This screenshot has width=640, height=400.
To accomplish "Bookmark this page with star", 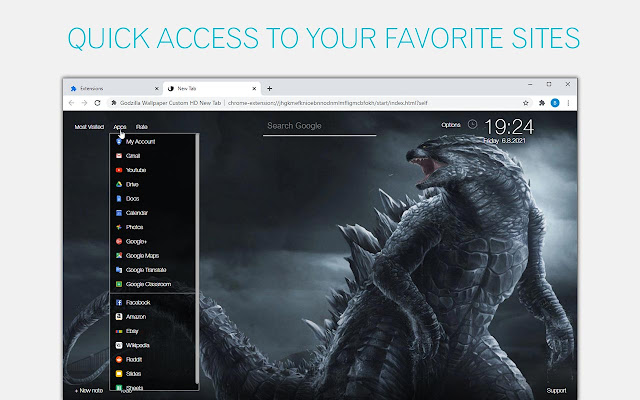I will (x=526, y=103).
